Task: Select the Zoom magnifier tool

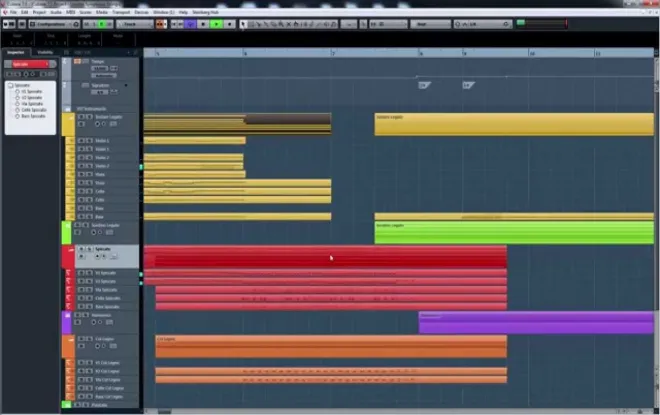Action: pyautogui.click(x=281, y=24)
